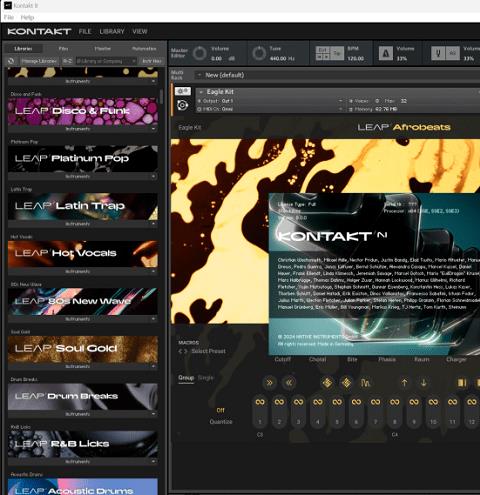This screenshot has height=495, width=480.
Task: Open the instrument wrench edit icon
Action: pos(183,91)
